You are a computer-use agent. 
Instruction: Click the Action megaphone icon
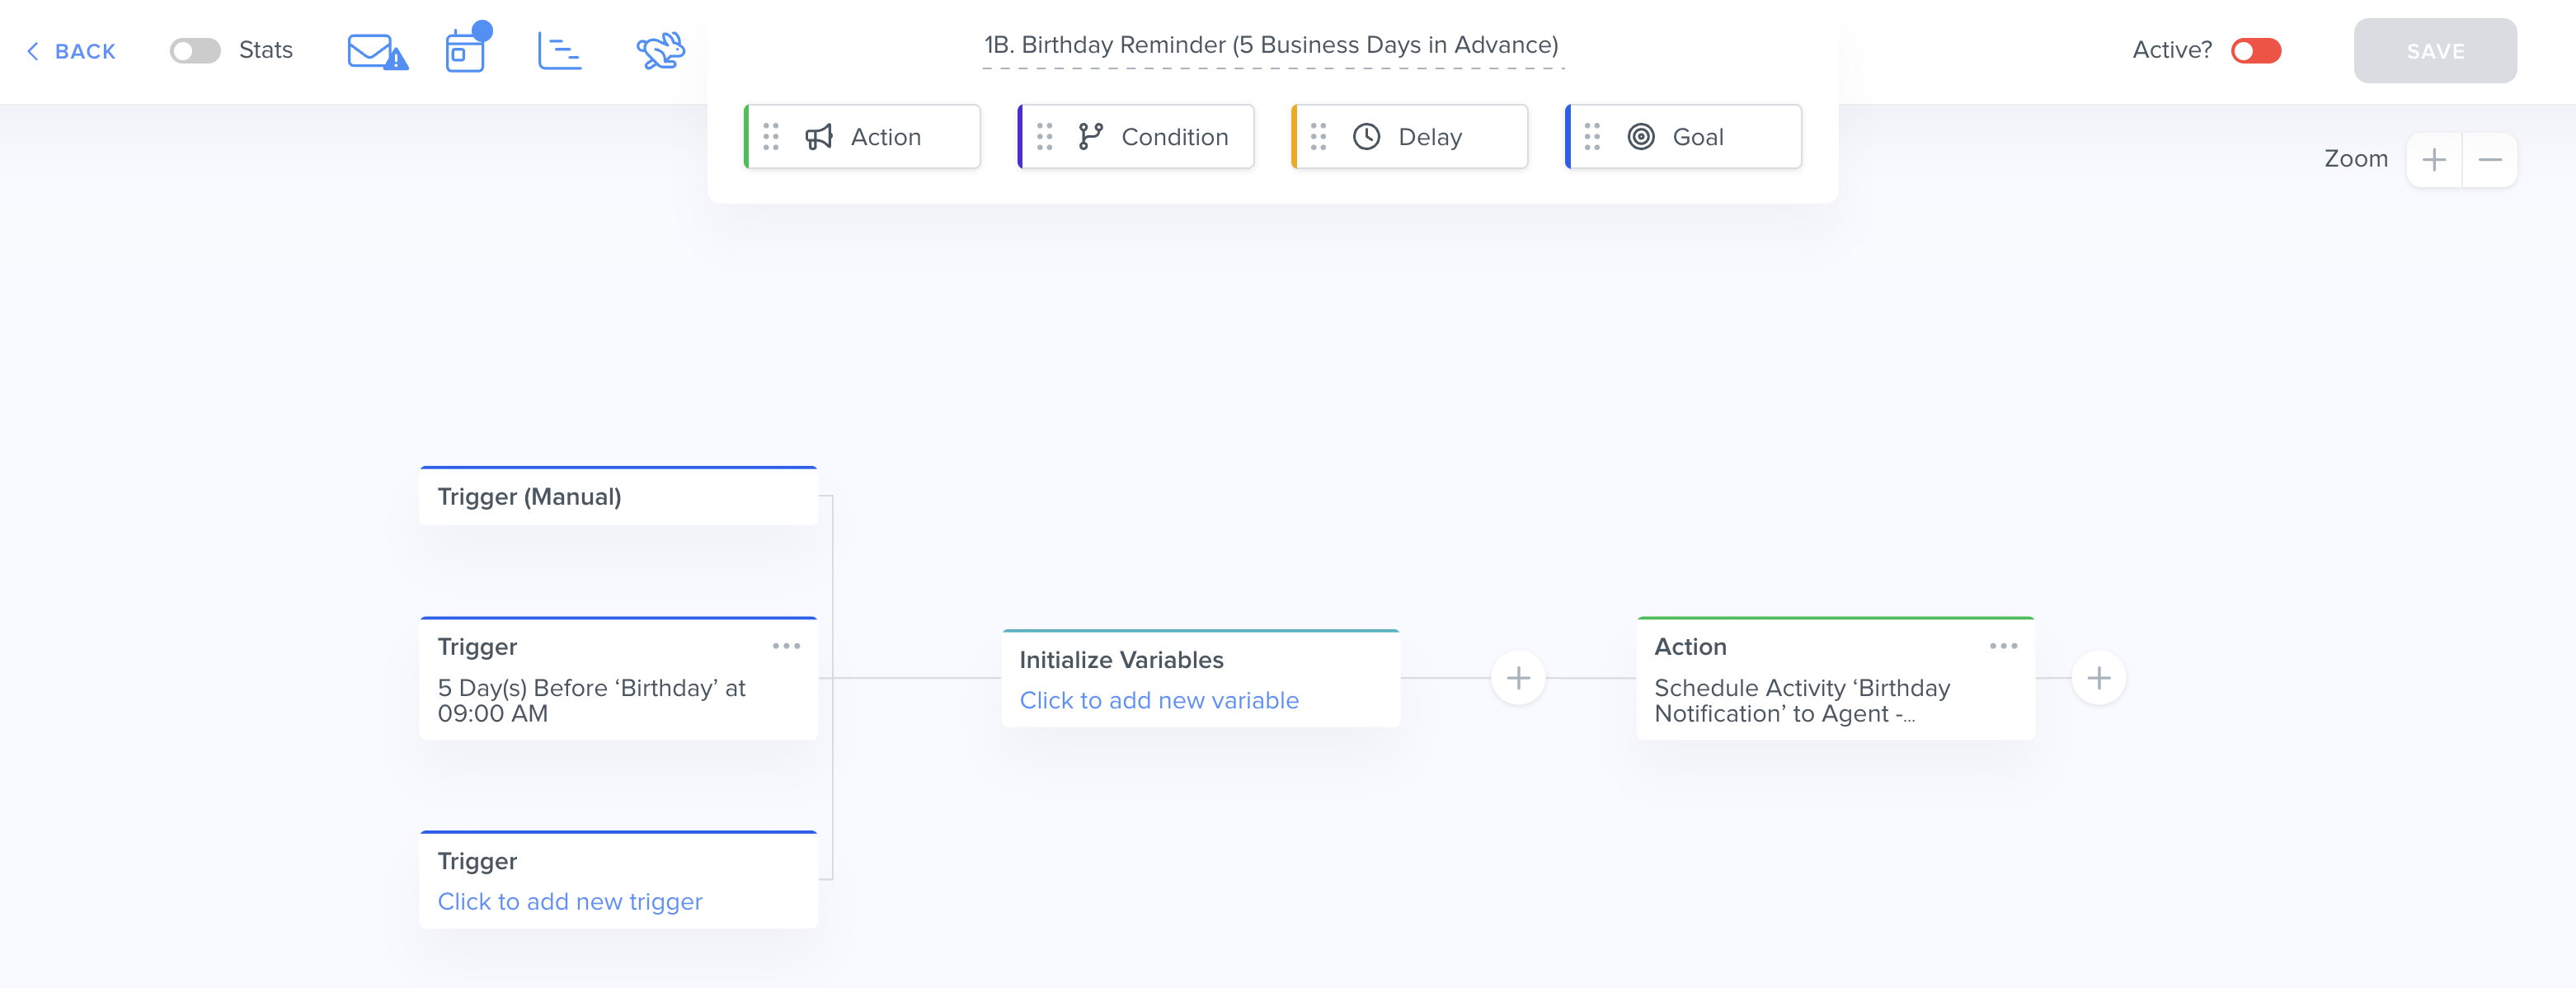coord(819,137)
